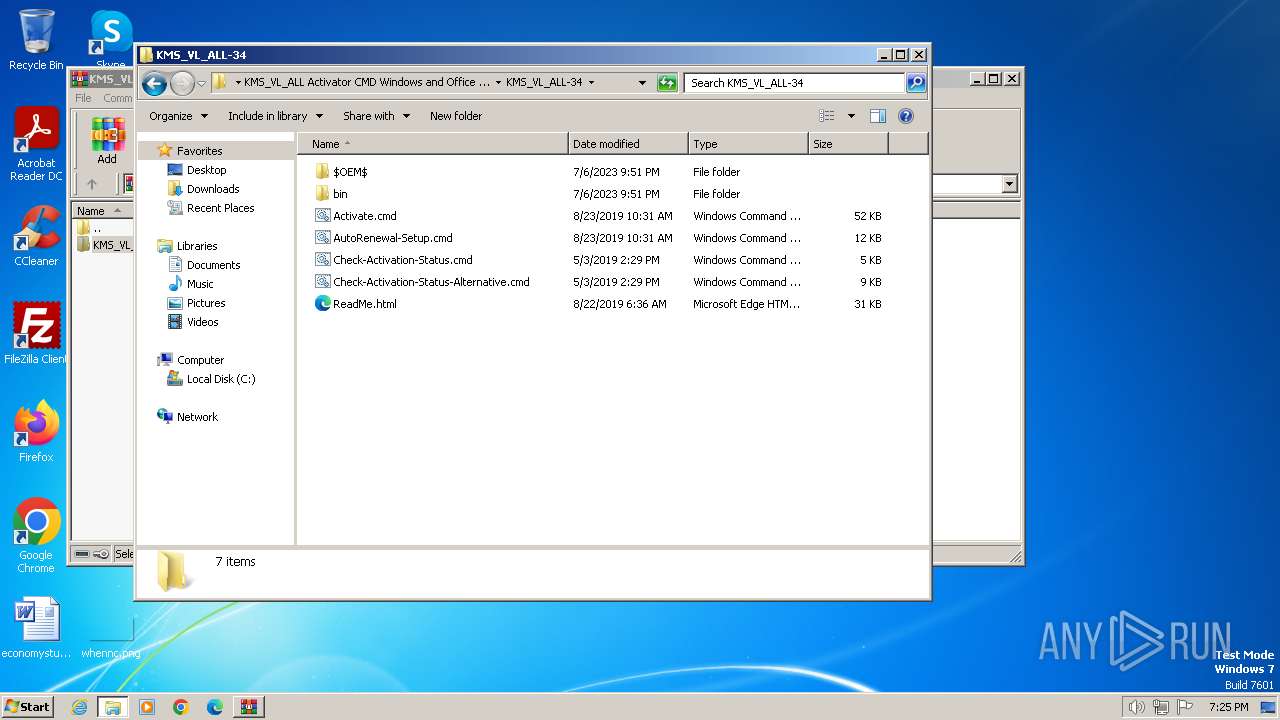
Task: Open Firefox desktop icon
Action: (x=36, y=431)
